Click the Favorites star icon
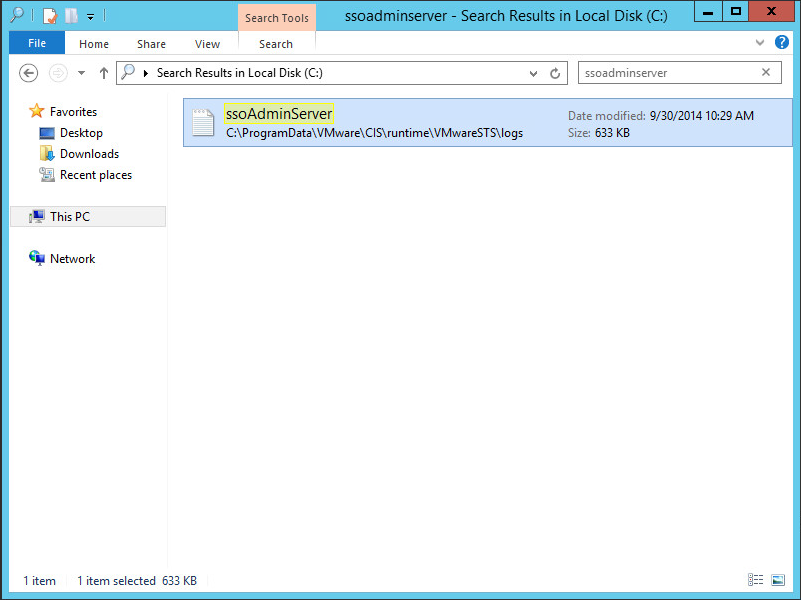The image size is (801, 600). tap(37, 111)
